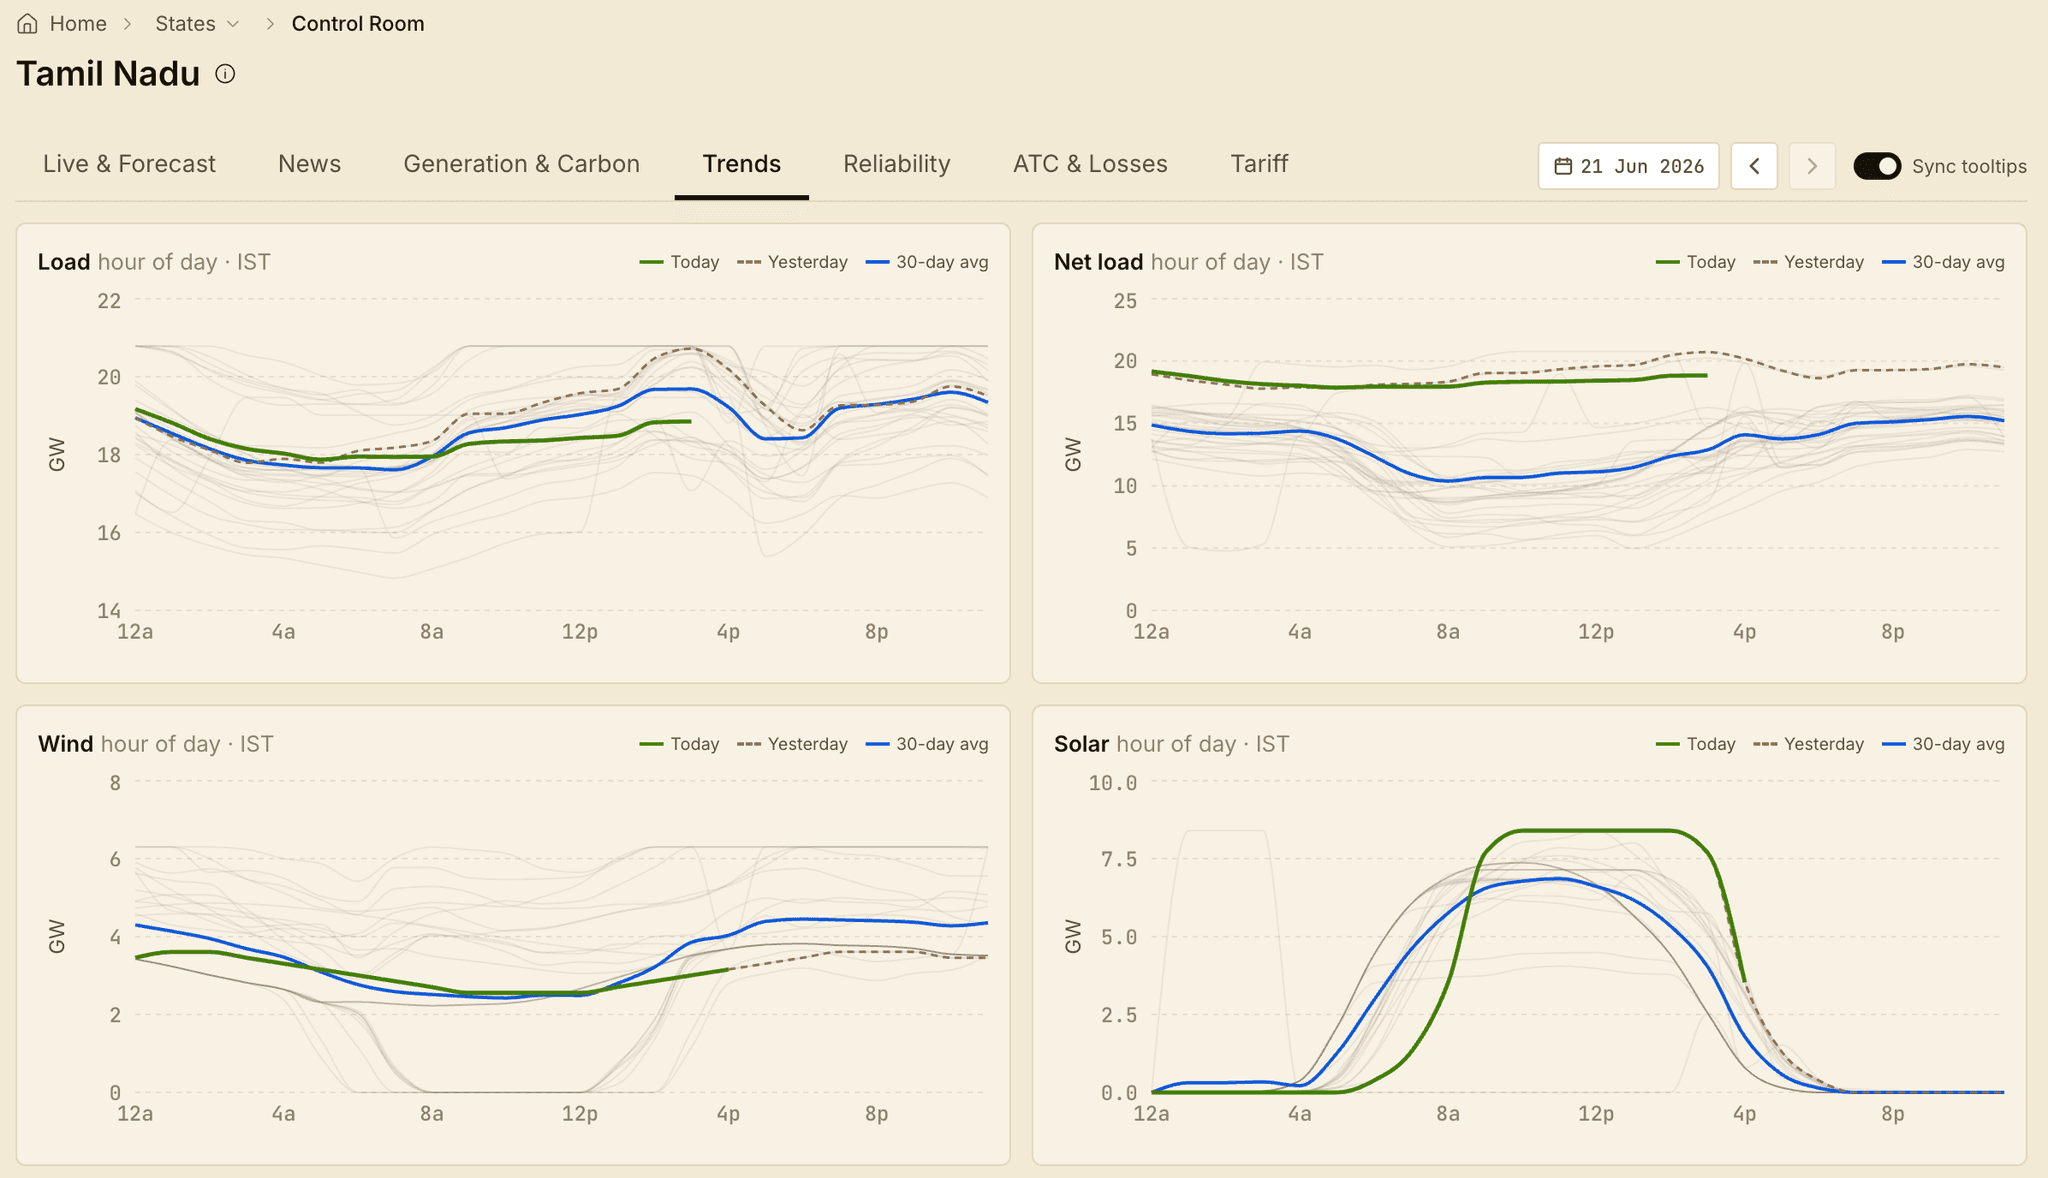Open the 21 Jun 2026 date picker

[x=1628, y=166]
